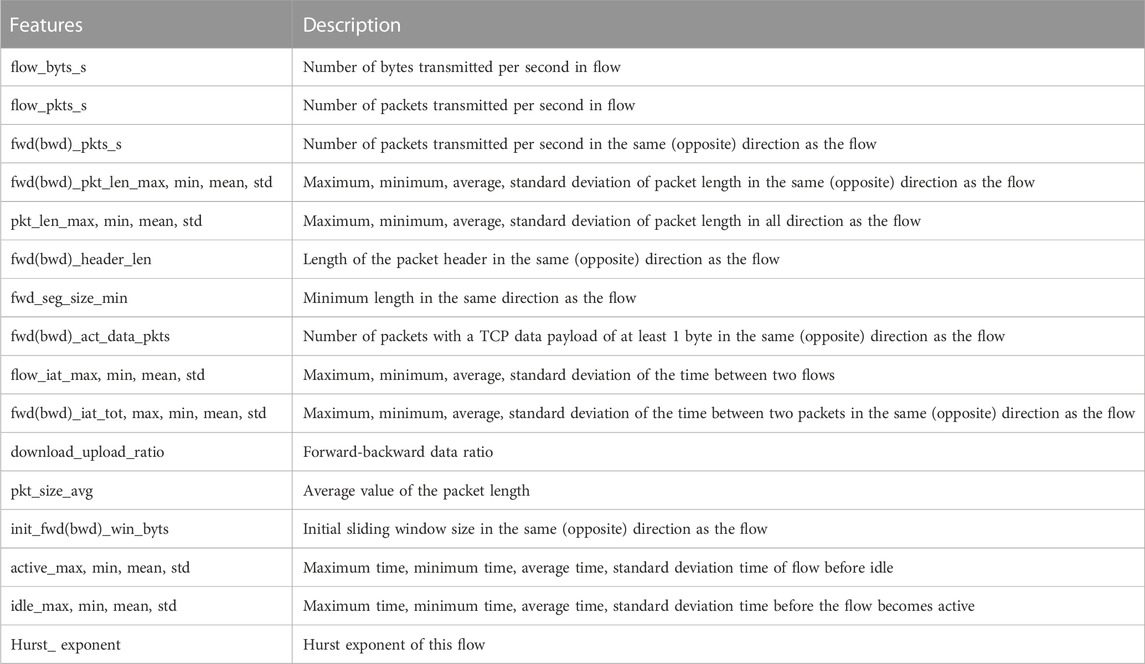Select the flow_byts_s feature cell
This screenshot has width=1145, height=664.
(x=146, y=67)
